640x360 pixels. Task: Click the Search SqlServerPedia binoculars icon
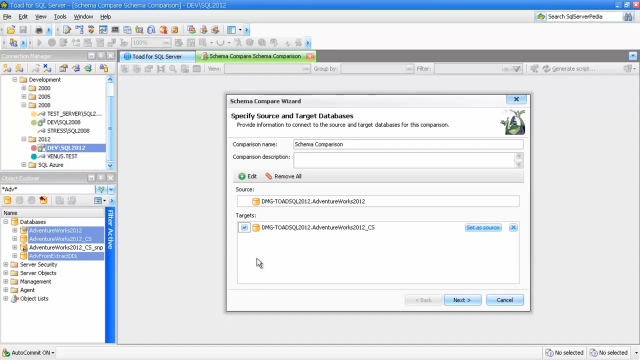628,17
